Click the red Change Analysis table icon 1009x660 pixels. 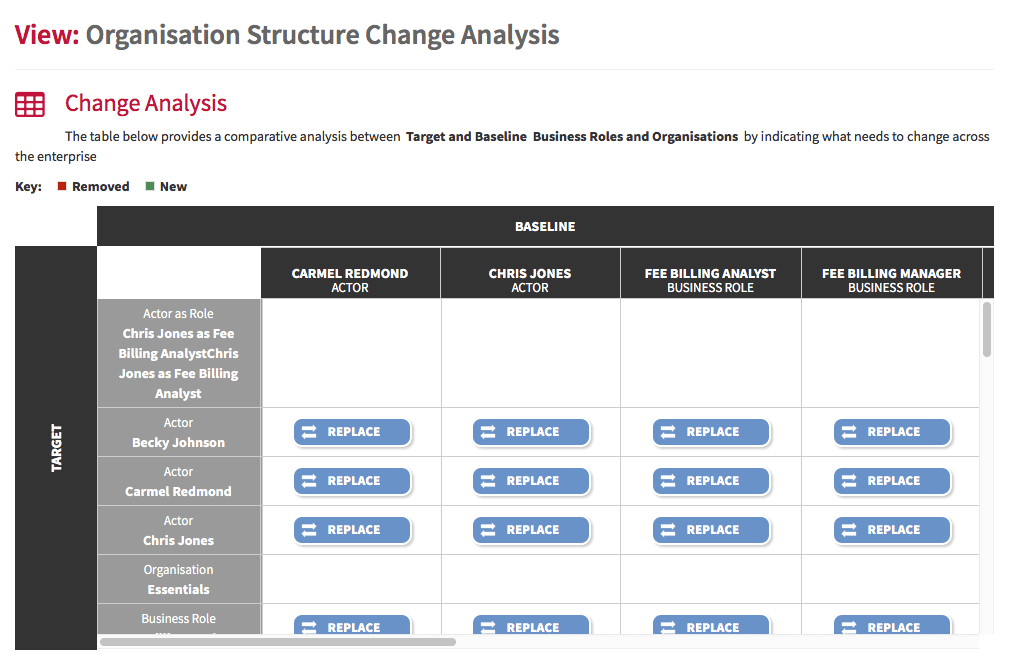pos(30,104)
